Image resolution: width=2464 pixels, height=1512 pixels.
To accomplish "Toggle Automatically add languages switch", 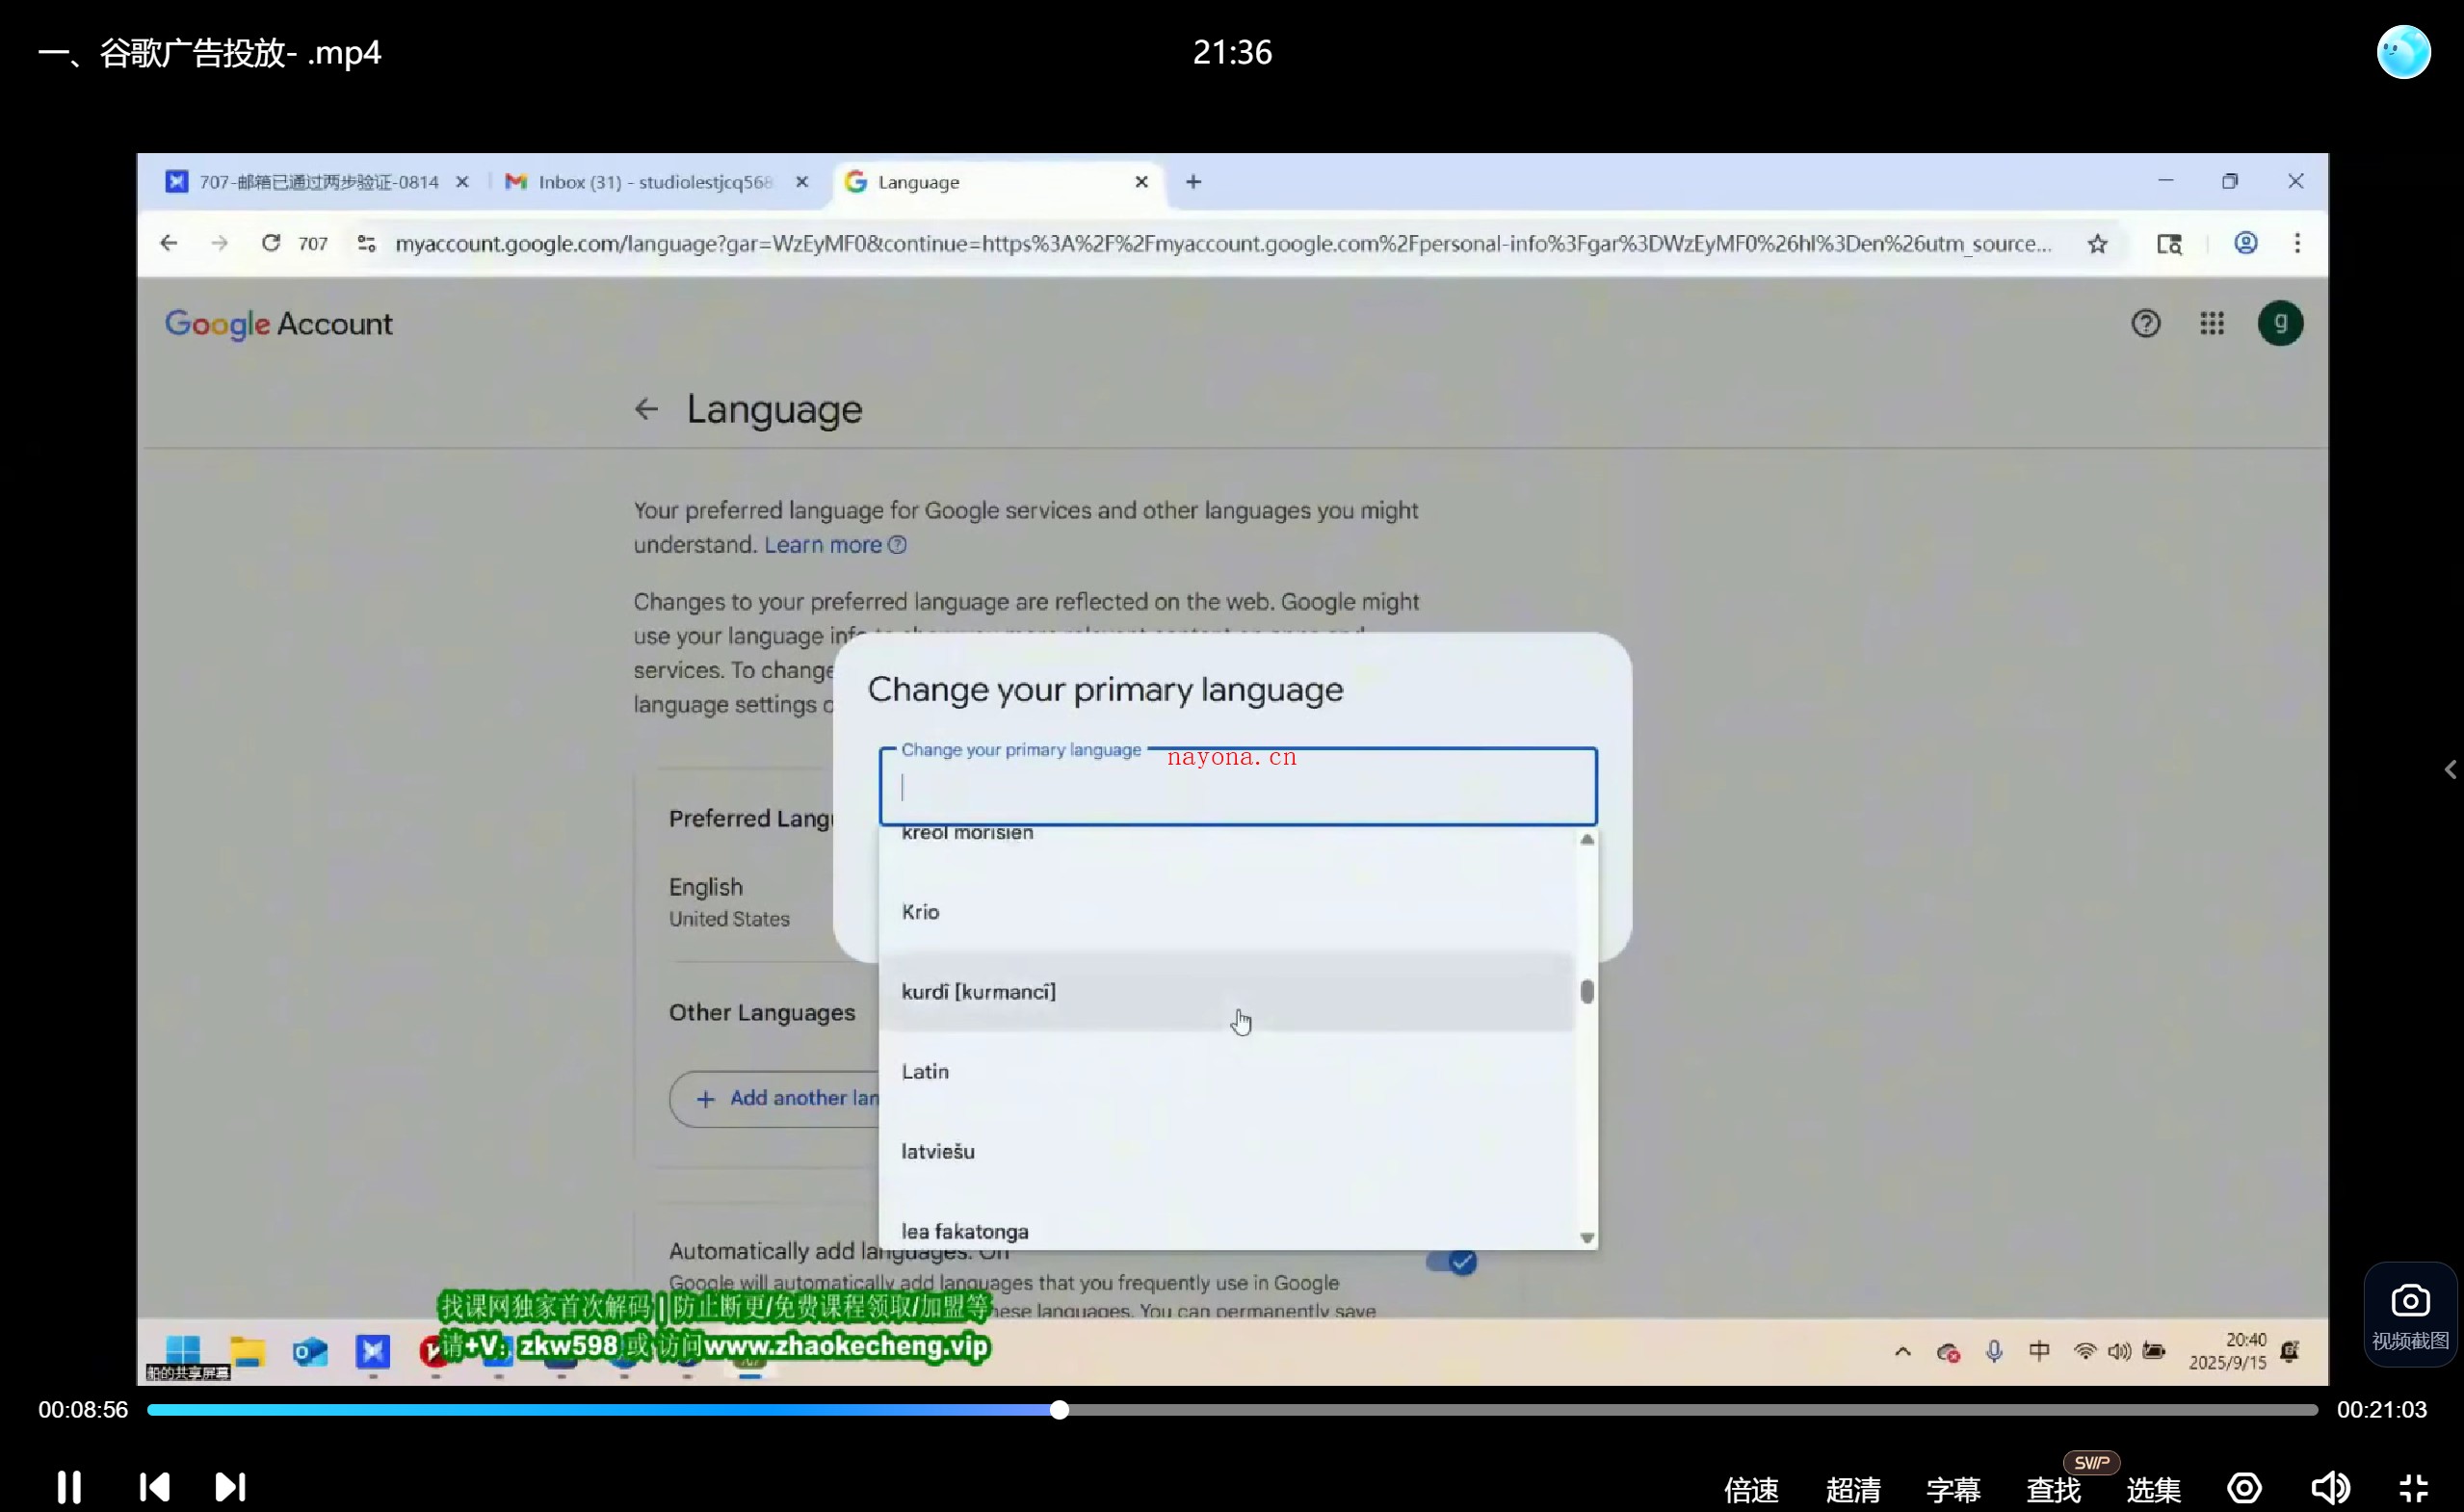I will click(x=1451, y=1262).
